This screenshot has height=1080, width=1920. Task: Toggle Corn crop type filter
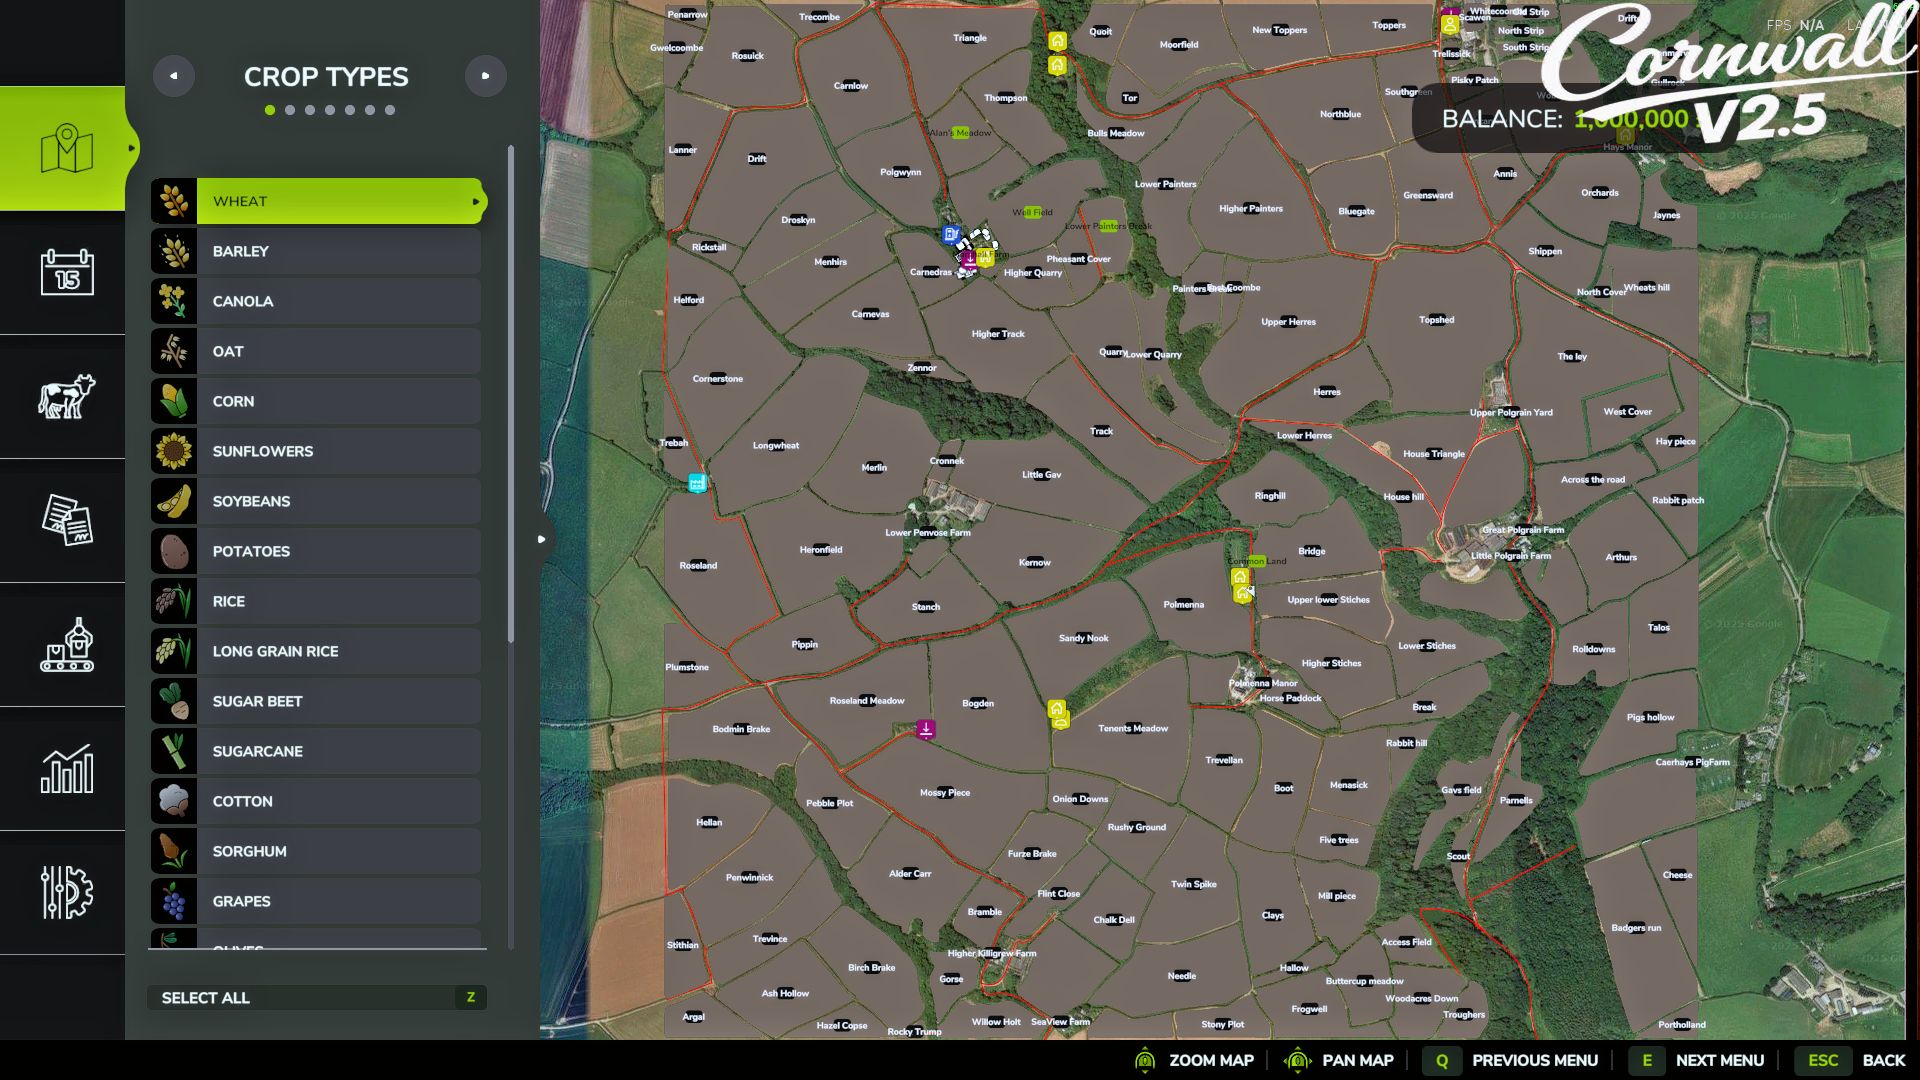316,401
